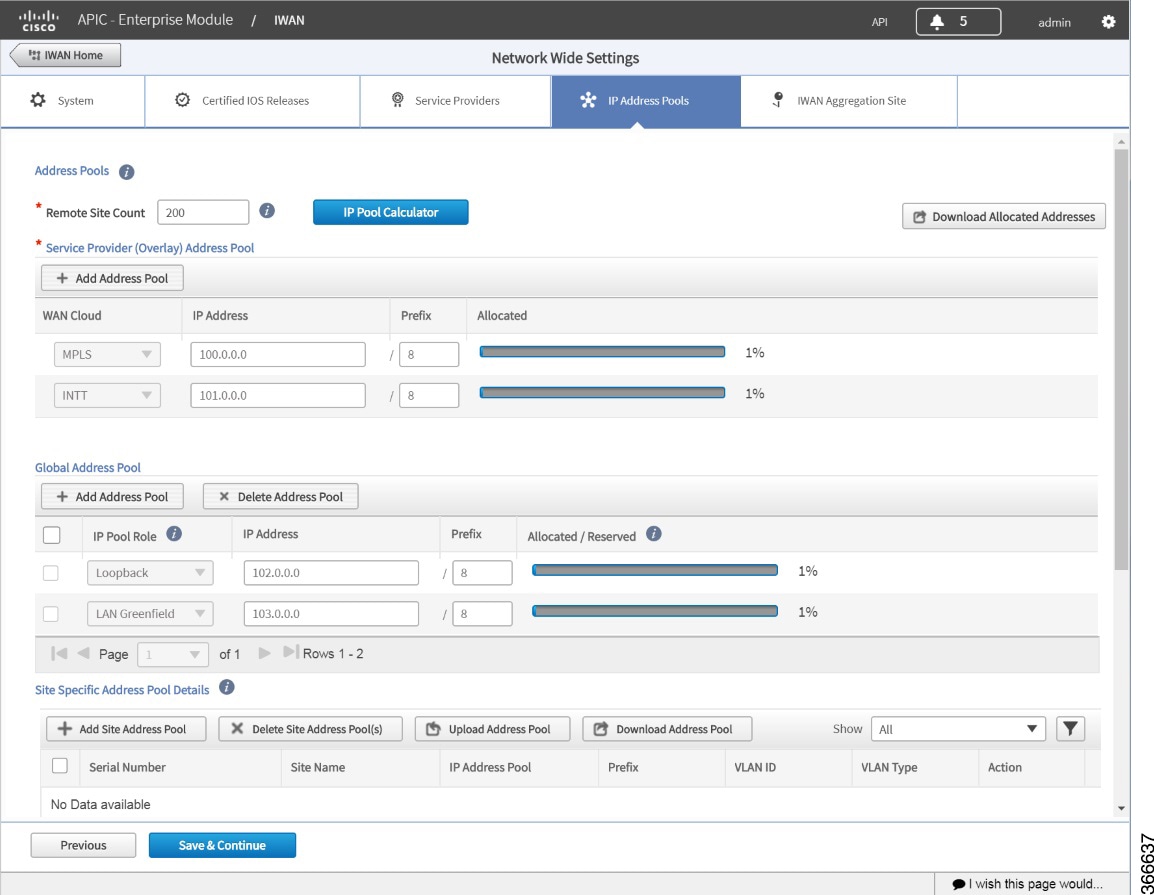The width and height of the screenshot is (1154, 895).
Task: Click the MPLS row Prefix field
Action: pyautogui.click(x=429, y=355)
